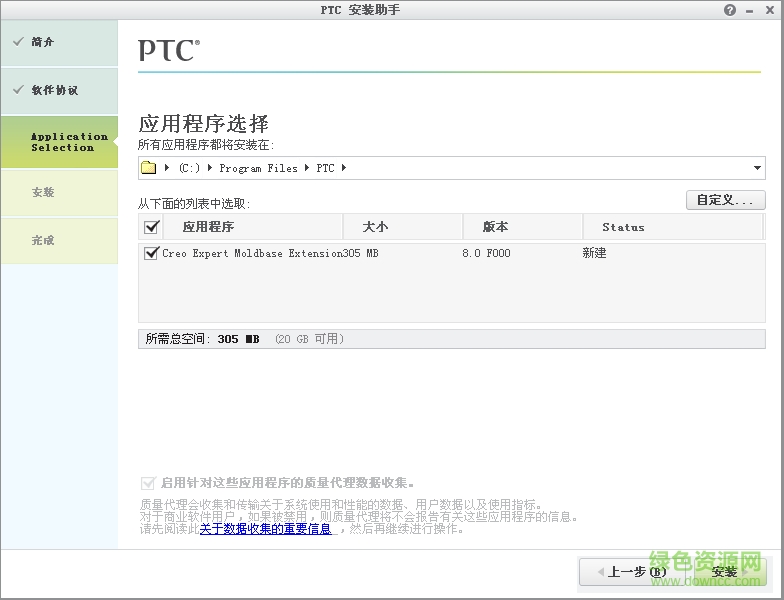This screenshot has height=600, width=784.
Task: Click the 自定义... button
Action: [x=725, y=200]
